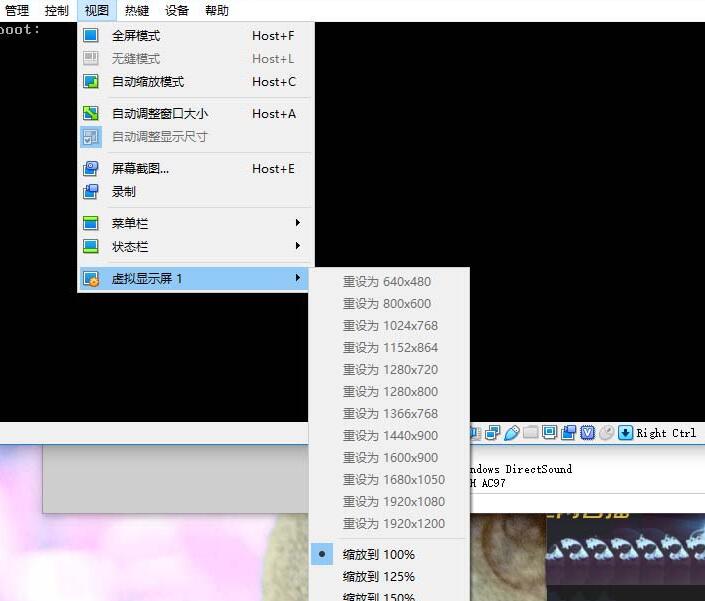The width and height of the screenshot is (705, 601).
Task: Click the USB devices status icon
Action: coord(512,433)
